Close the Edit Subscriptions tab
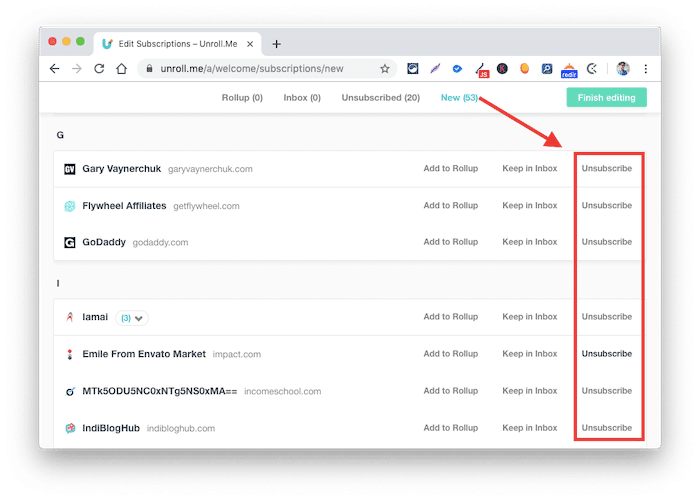The width and height of the screenshot is (700, 500). [250, 44]
